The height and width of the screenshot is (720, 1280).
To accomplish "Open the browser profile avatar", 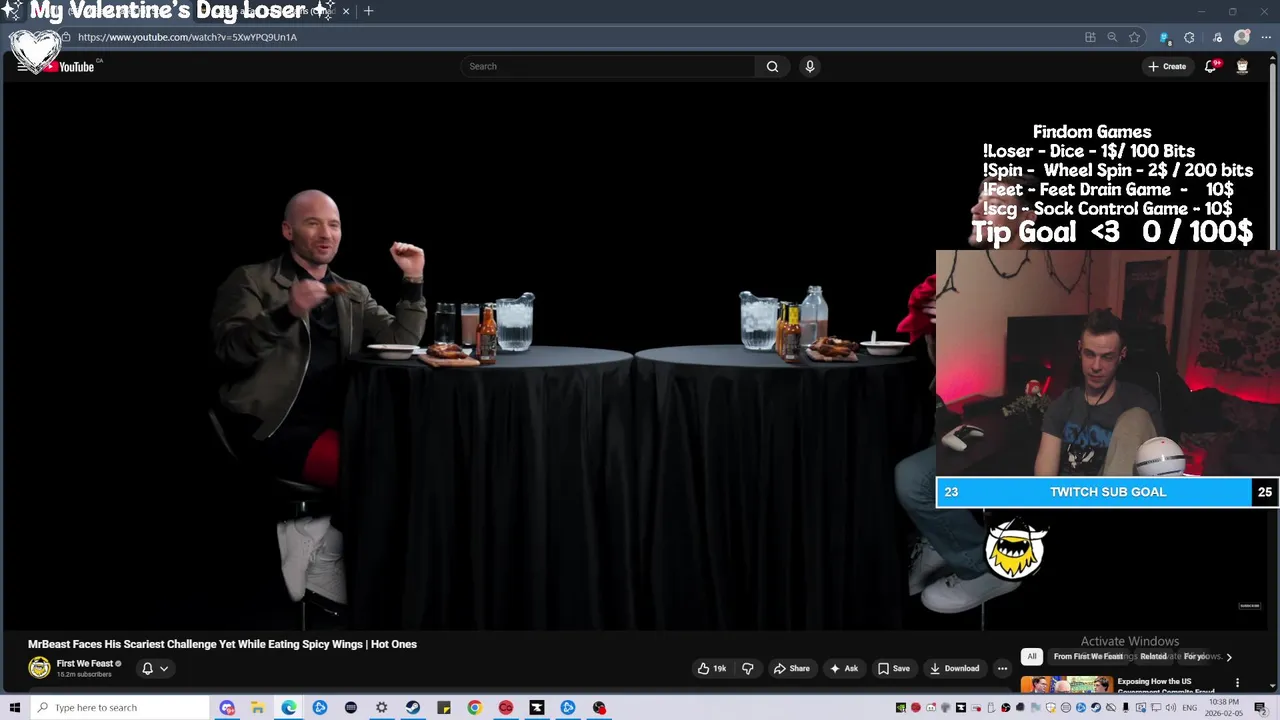I will pyautogui.click(x=1242, y=37).
